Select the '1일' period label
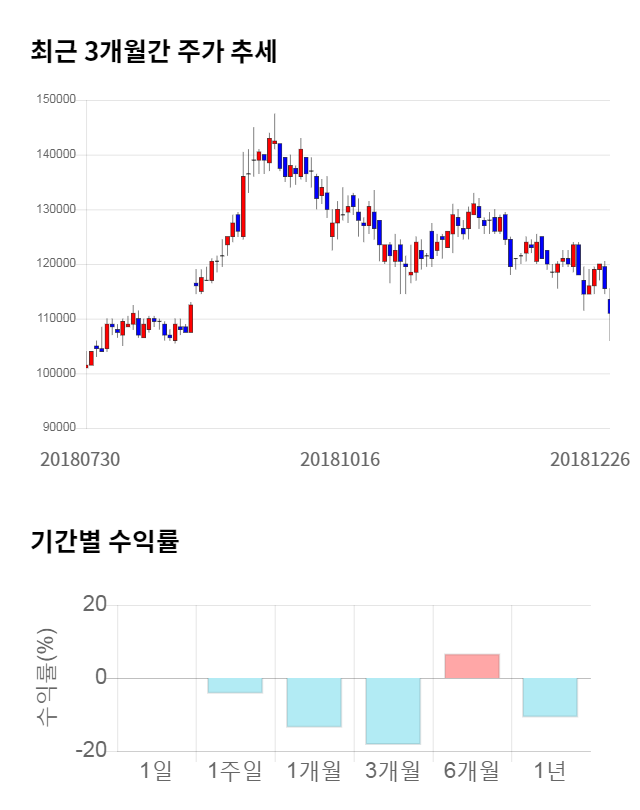The image size is (640, 810). [x=156, y=771]
